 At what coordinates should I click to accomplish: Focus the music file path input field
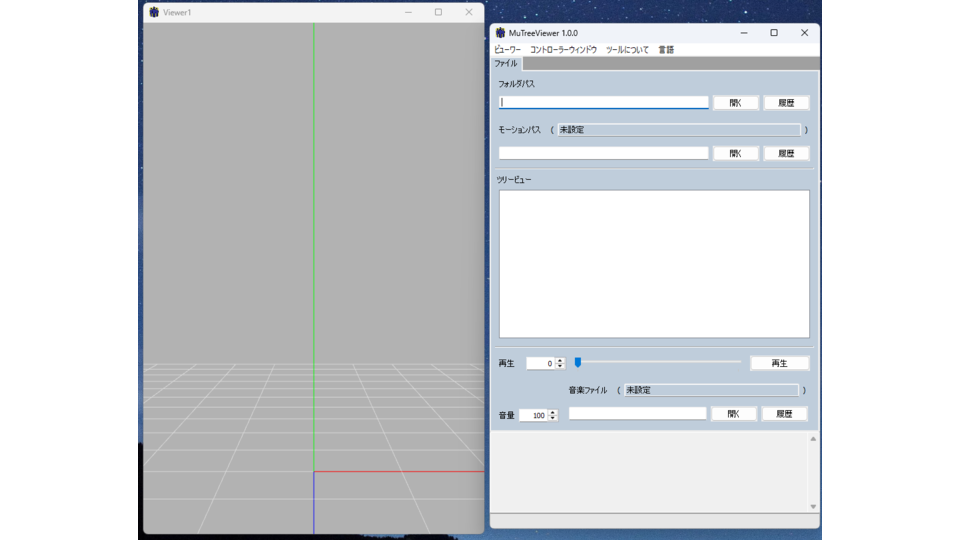pyautogui.click(x=637, y=413)
